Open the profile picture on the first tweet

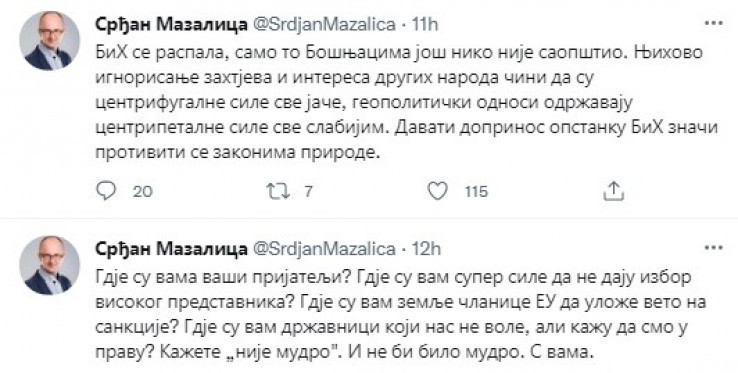pyautogui.click(x=50, y=41)
